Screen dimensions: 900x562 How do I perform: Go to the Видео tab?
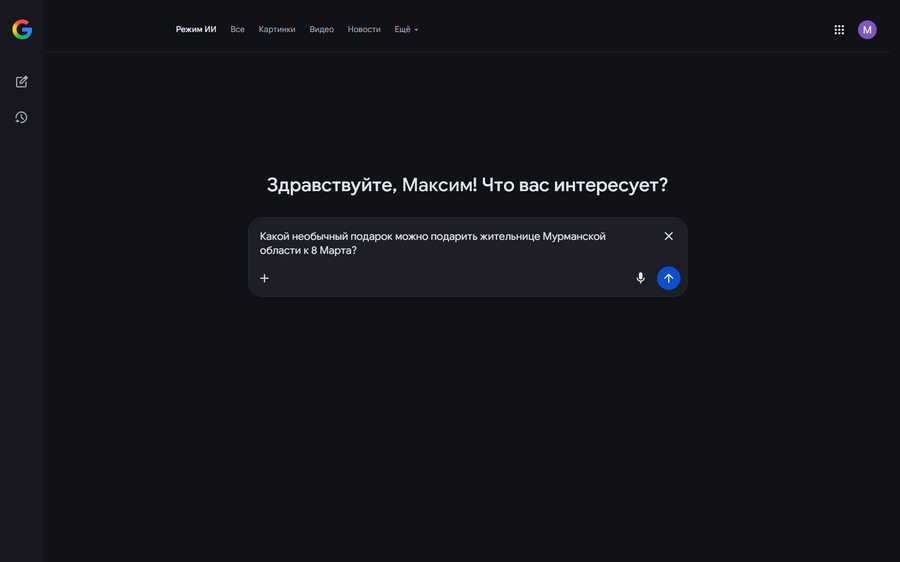(322, 30)
